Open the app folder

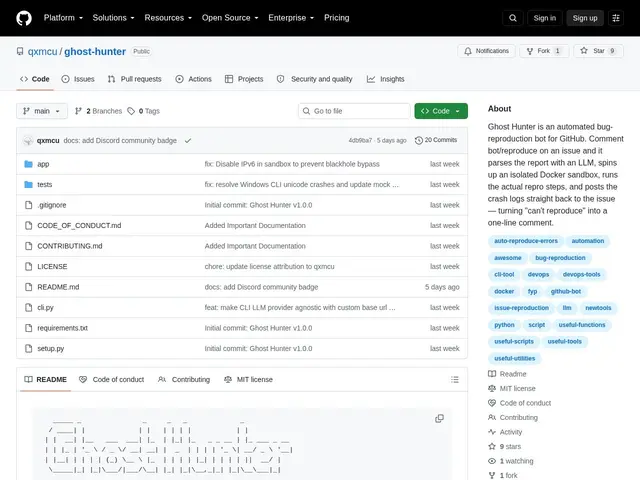point(43,164)
